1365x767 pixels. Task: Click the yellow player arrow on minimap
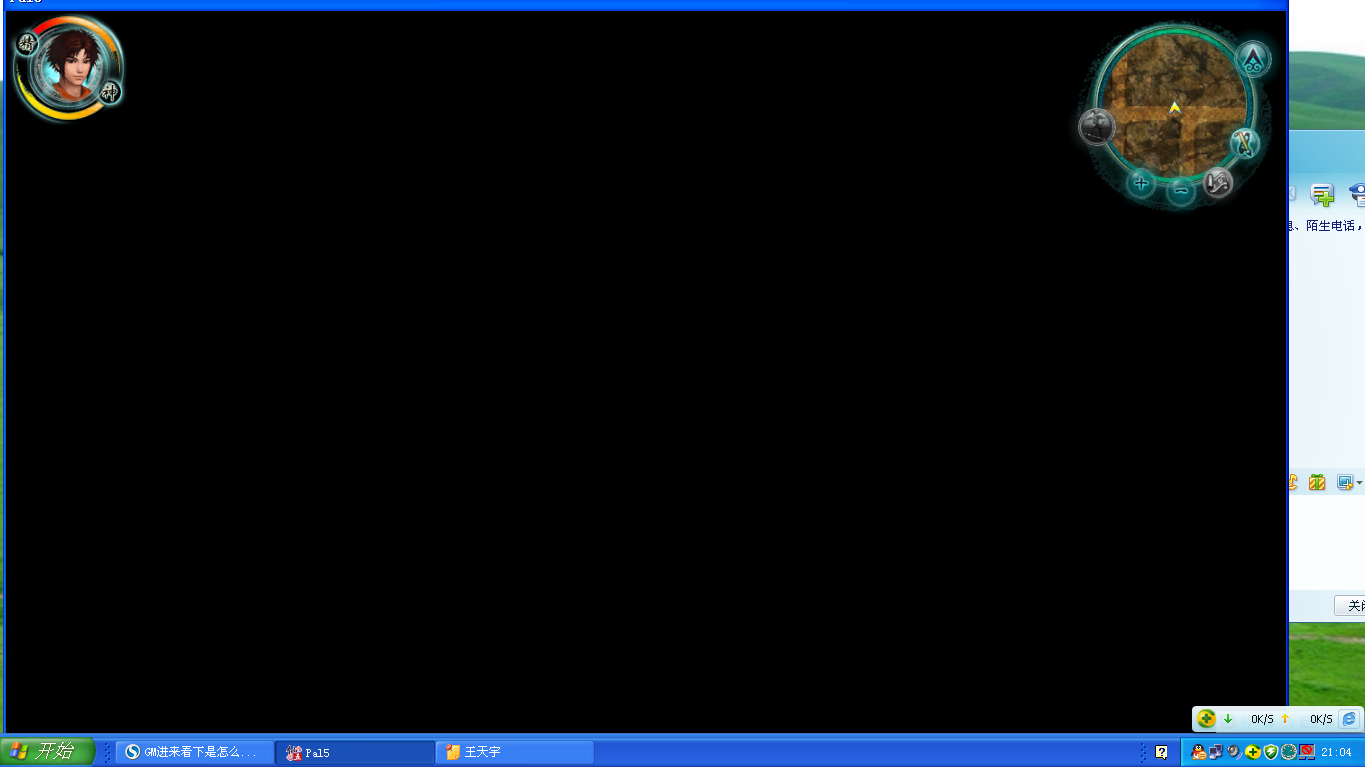point(1175,107)
